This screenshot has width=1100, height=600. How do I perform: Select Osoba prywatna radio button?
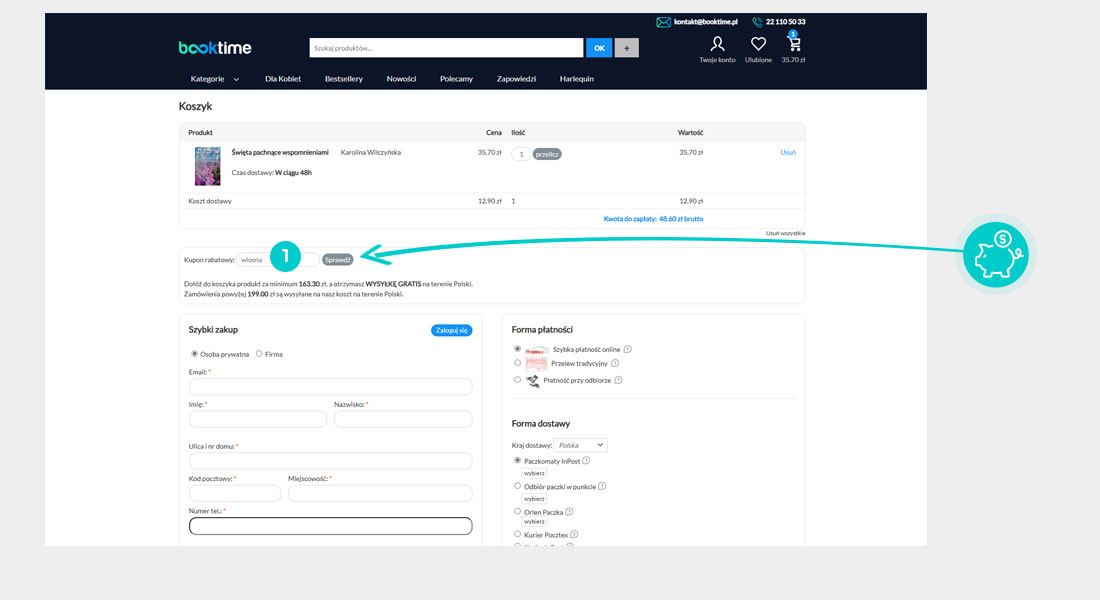pyautogui.click(x=194, y=354)
